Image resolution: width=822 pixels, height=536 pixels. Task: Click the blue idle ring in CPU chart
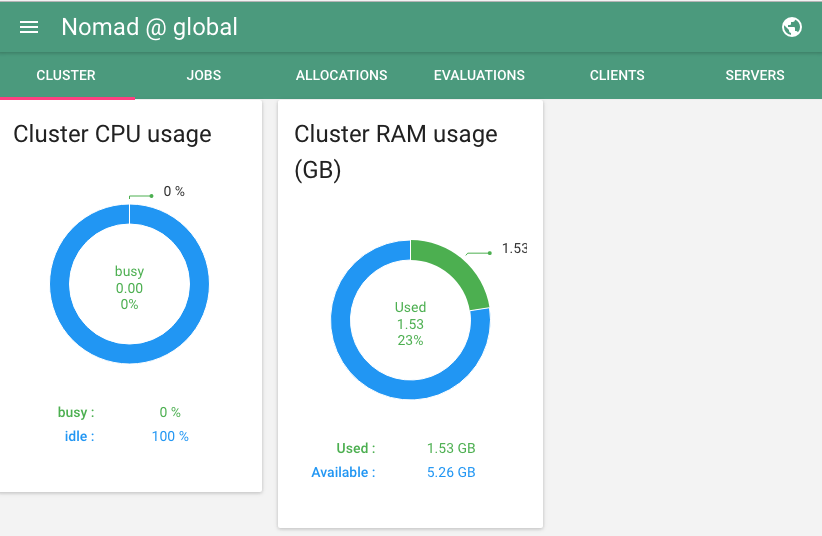60,285
